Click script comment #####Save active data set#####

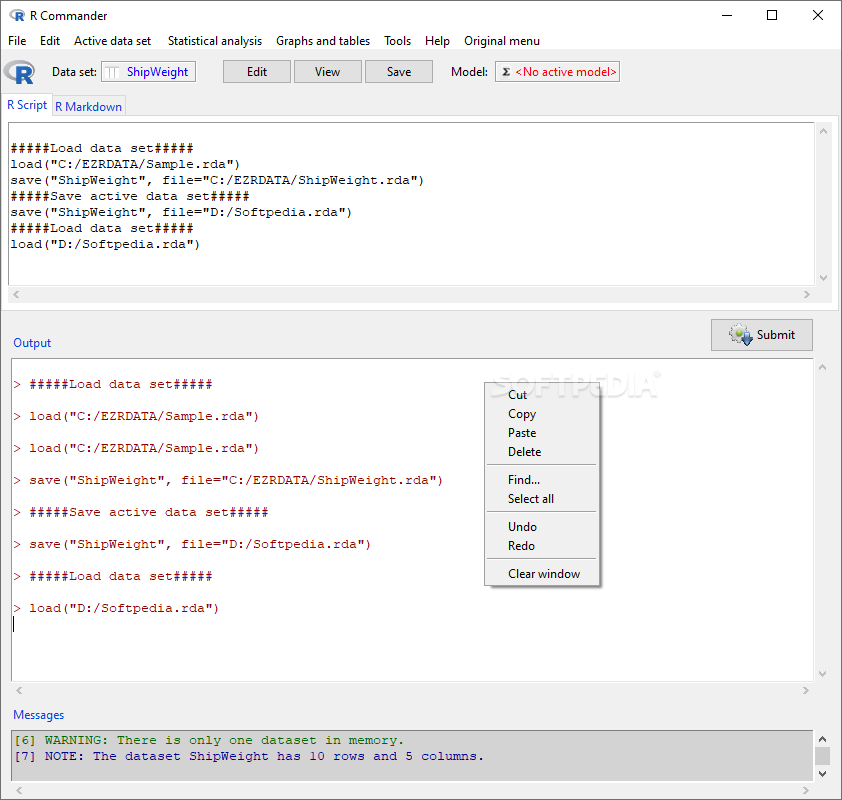tap(130, 197)
